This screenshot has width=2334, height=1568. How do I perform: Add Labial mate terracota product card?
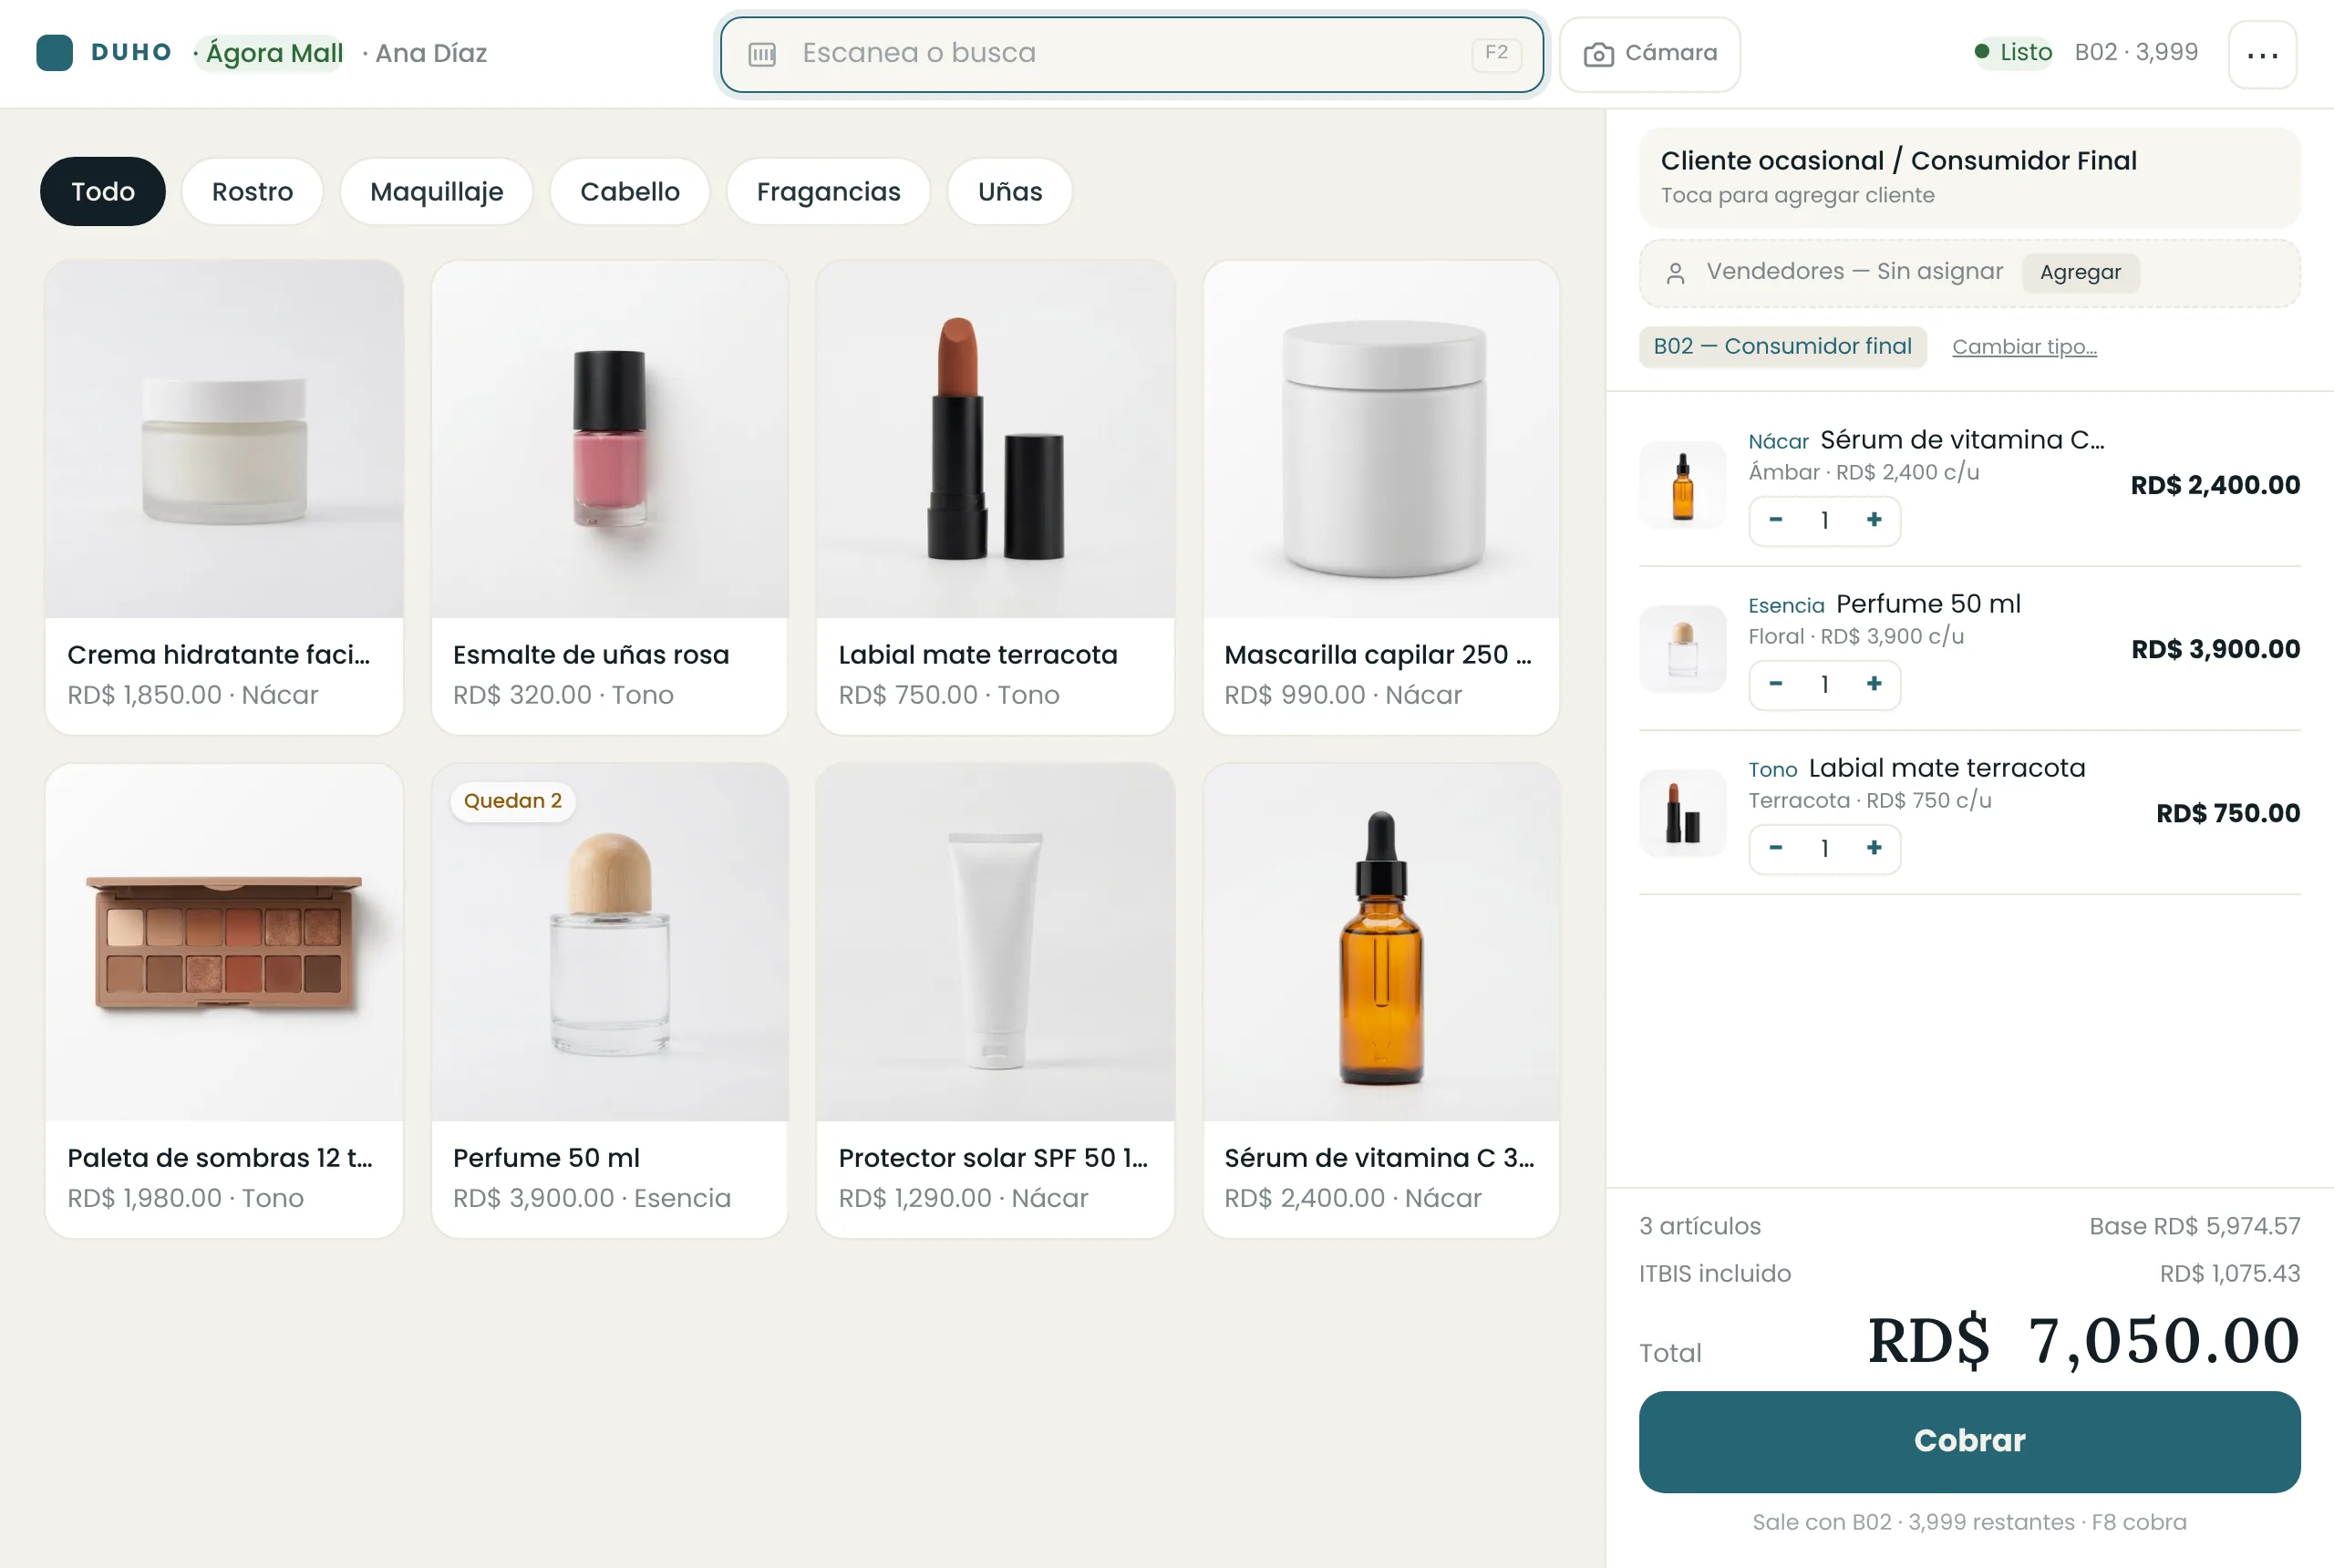point(996,497)
